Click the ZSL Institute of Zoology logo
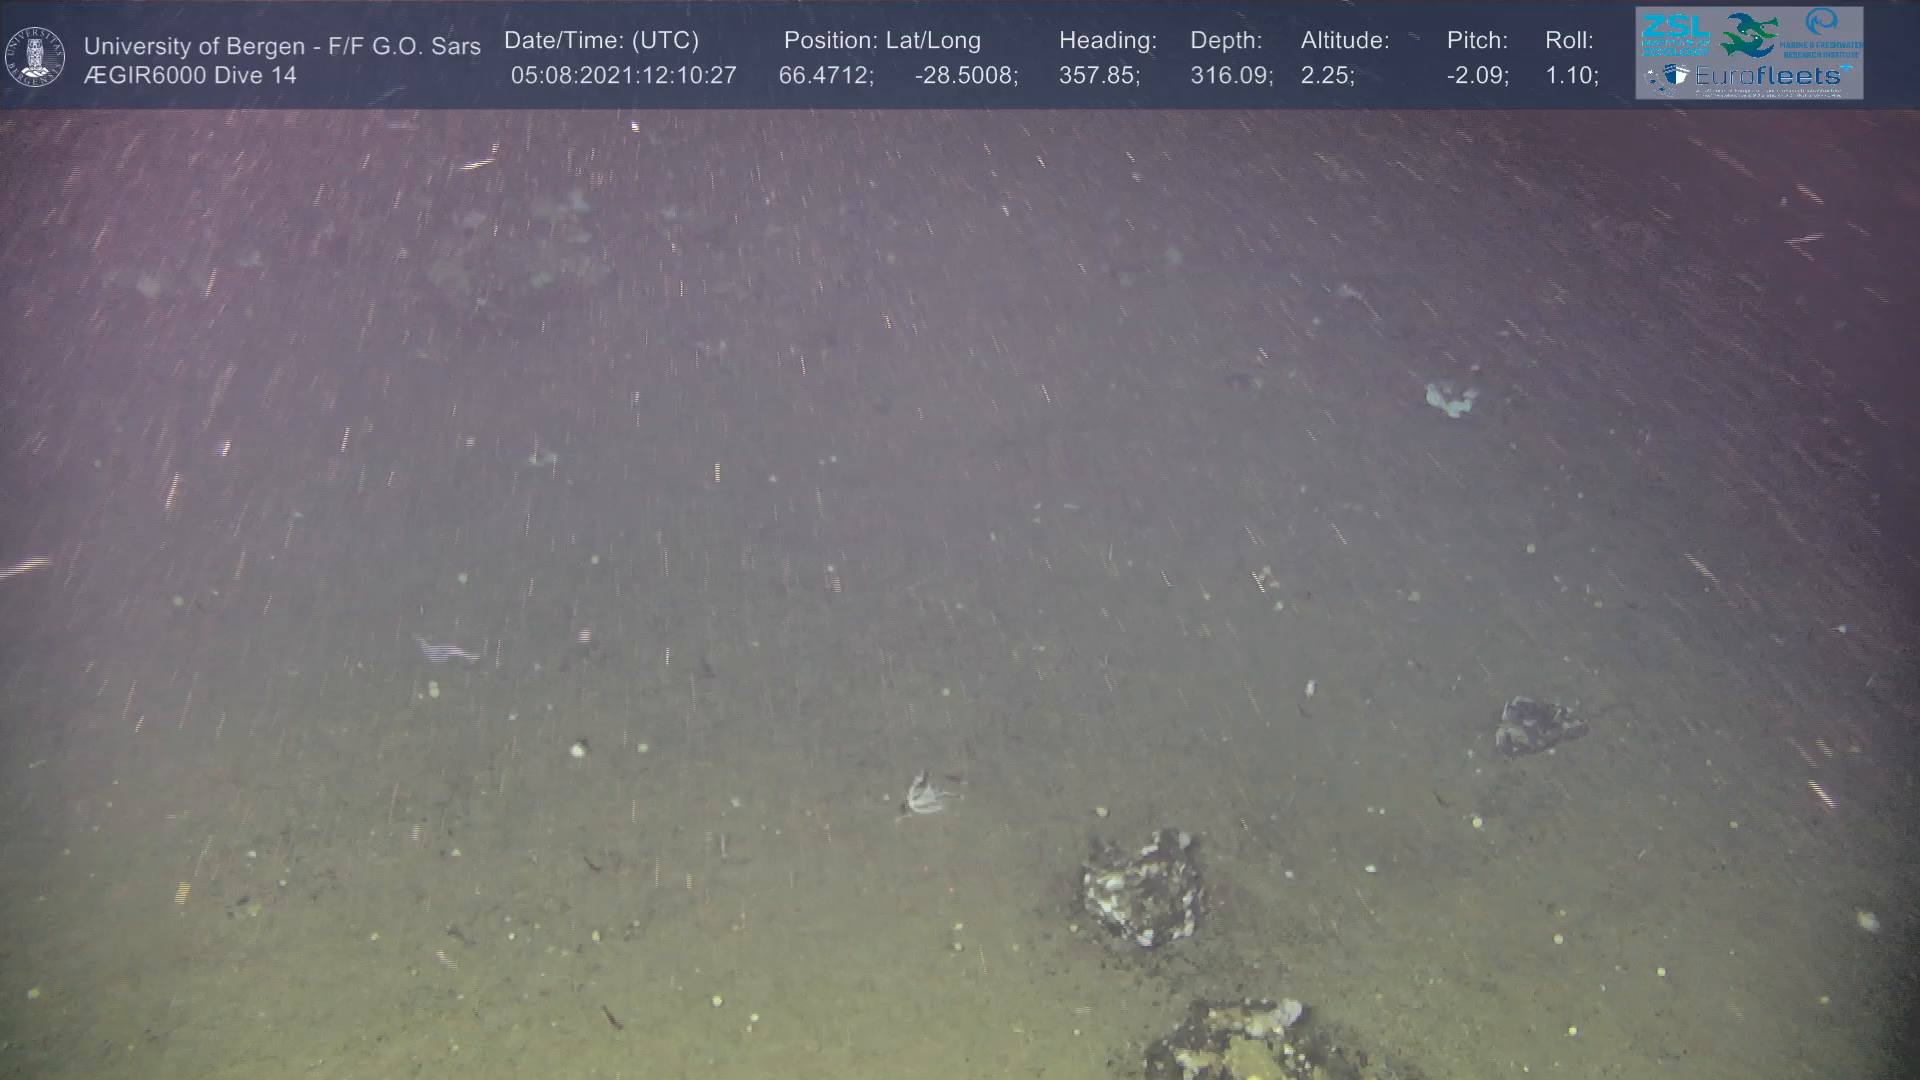The height and width of the screenshot is (1080, 1920). point(1675,34)
